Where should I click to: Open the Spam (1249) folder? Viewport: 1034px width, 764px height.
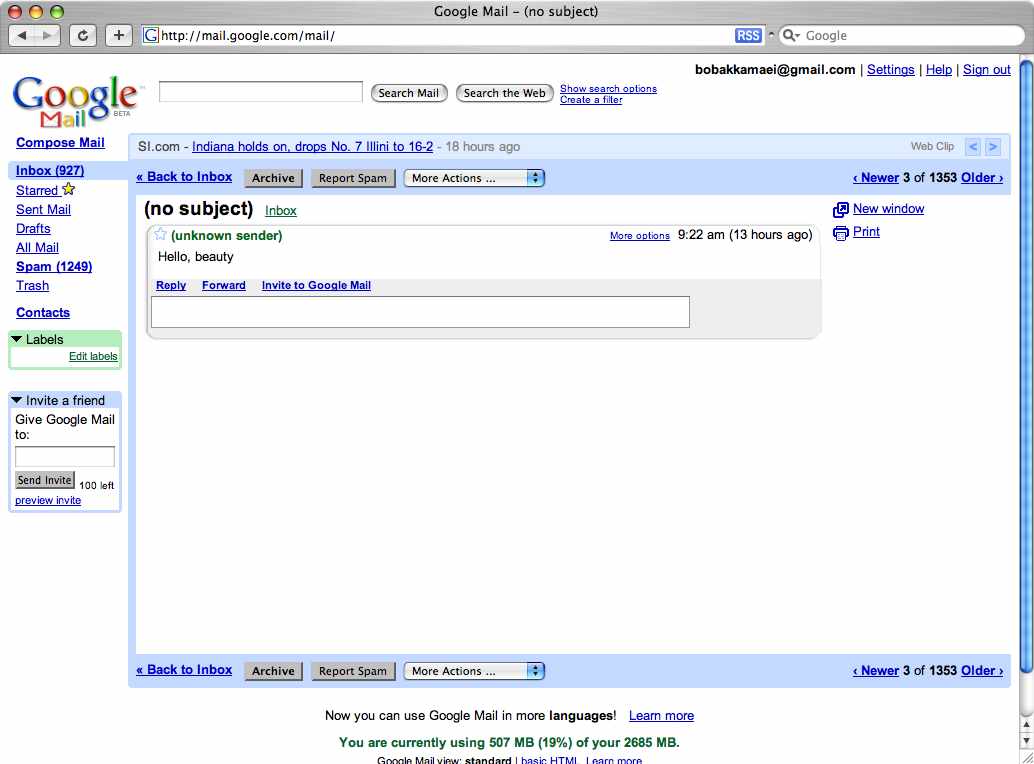pyautogui.click(x=54, y=267)
